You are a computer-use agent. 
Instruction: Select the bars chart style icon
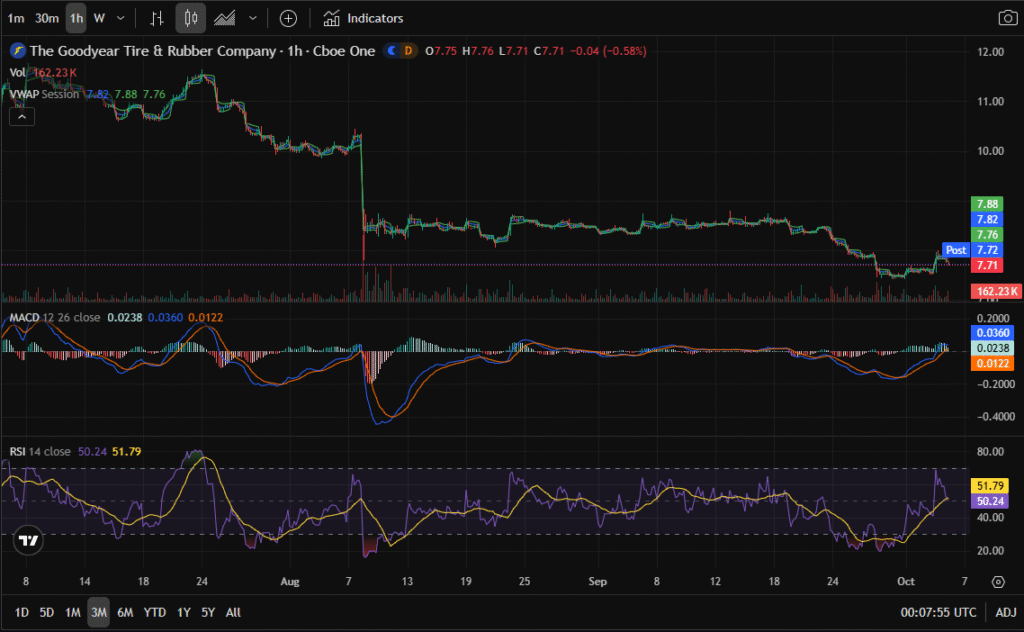coord(157,18)
